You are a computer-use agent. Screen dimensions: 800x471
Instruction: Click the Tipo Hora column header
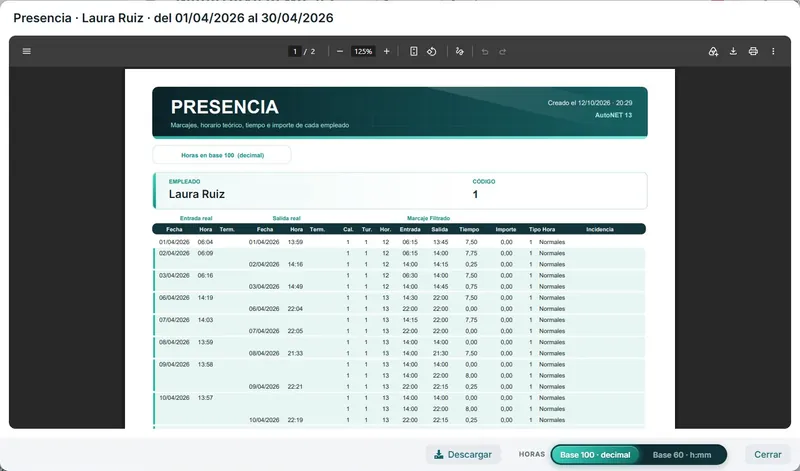pos(542,229)
